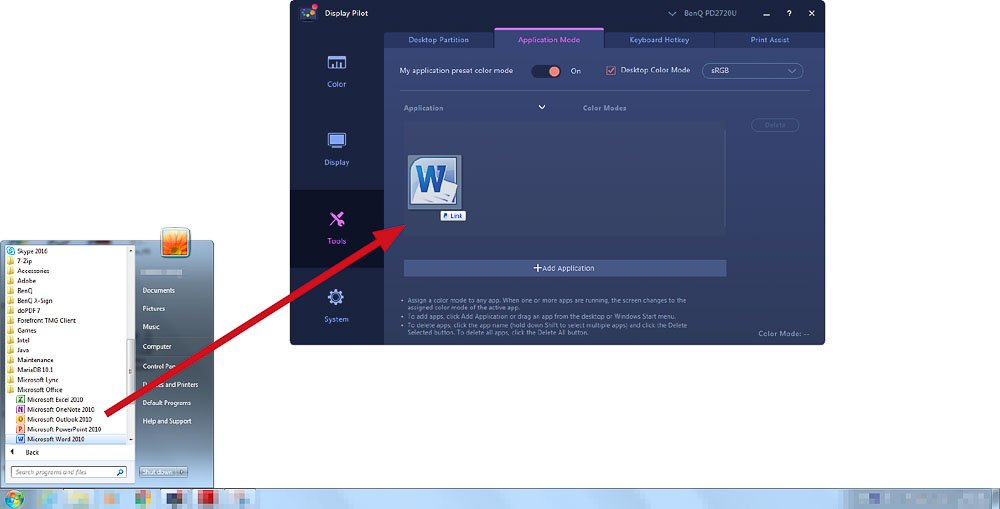Screen dimensions: 1000x509
Task: Click the Delete button
Action: click(775, 125)
